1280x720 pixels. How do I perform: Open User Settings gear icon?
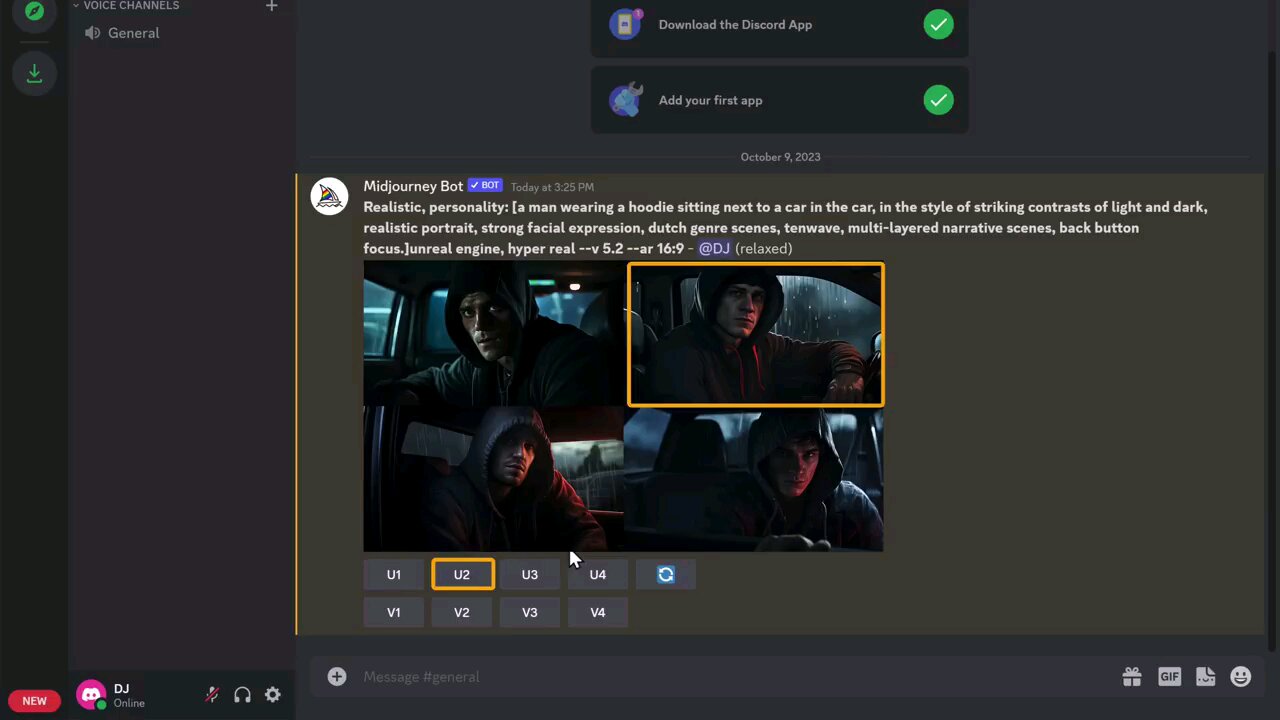[273, 695]
